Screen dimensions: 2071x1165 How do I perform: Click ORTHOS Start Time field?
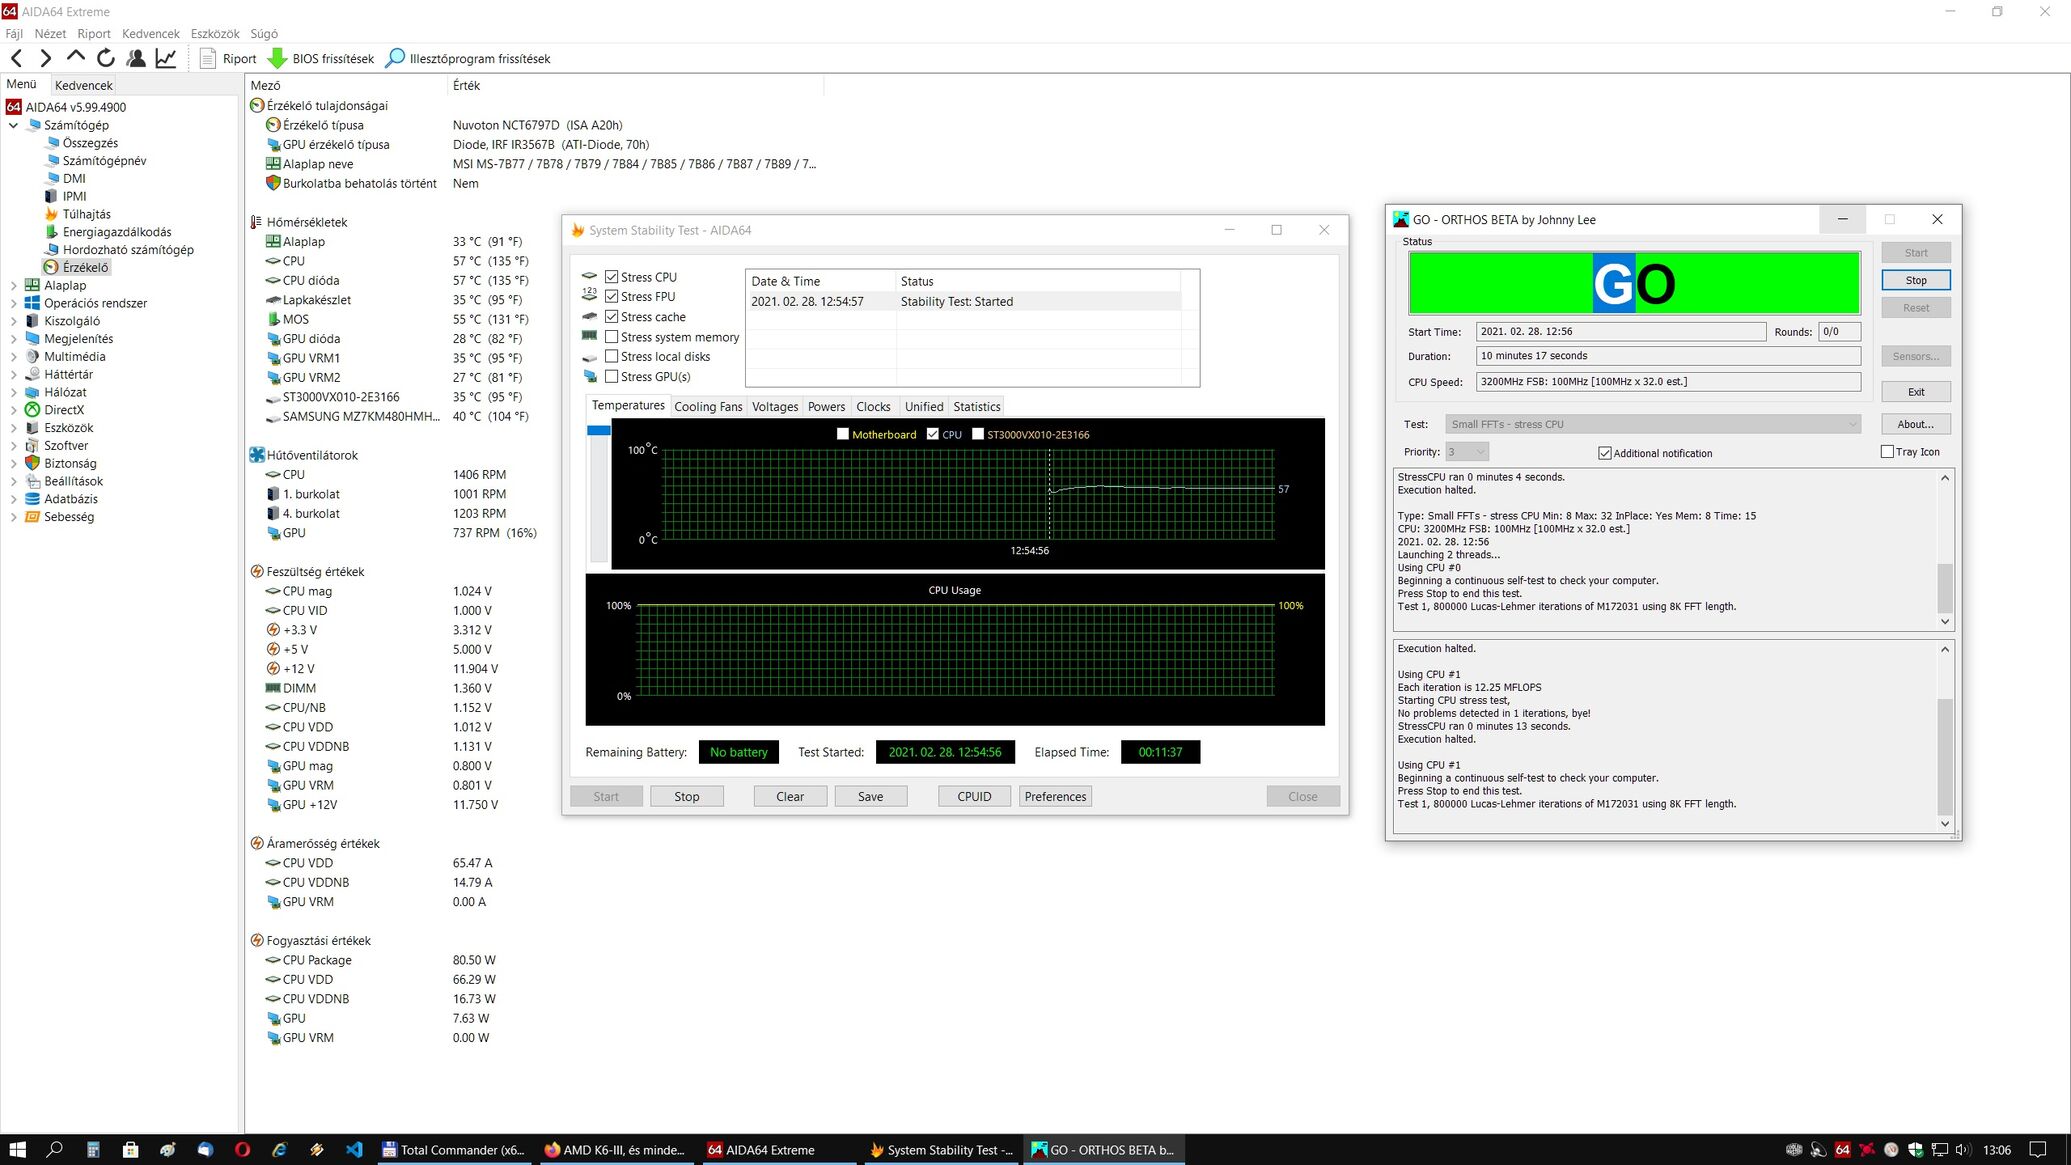tap(1621, 331)
